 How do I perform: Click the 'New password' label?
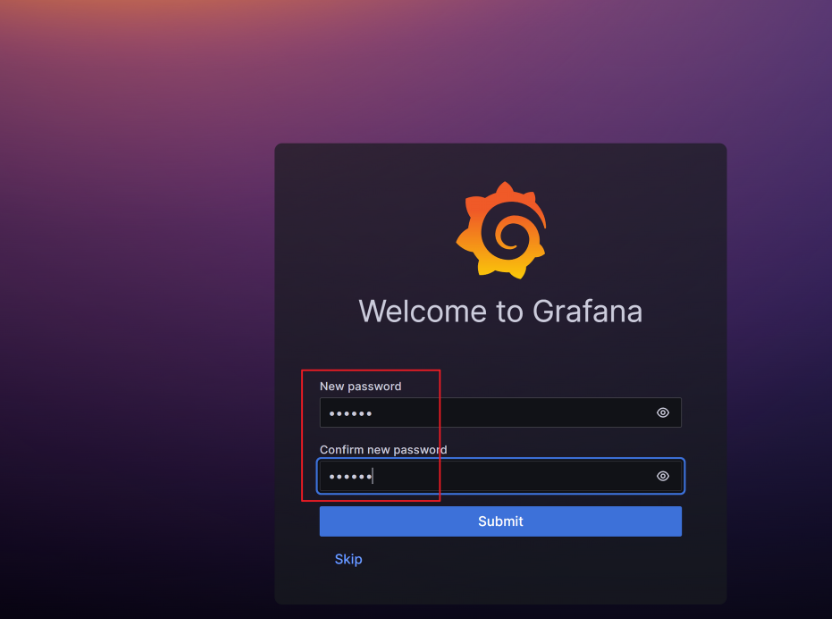coord(360,386)
